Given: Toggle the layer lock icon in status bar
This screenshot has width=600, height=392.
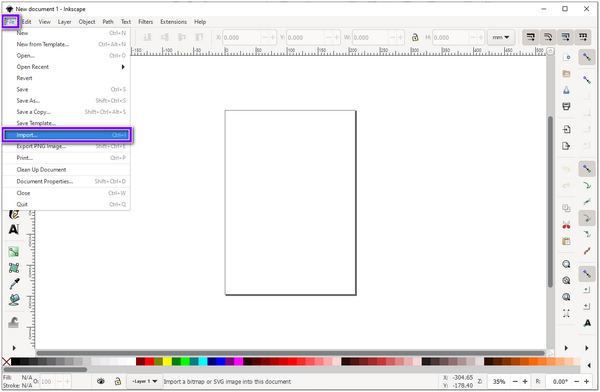Looking at the screenshot, I should tap(117, 381).
